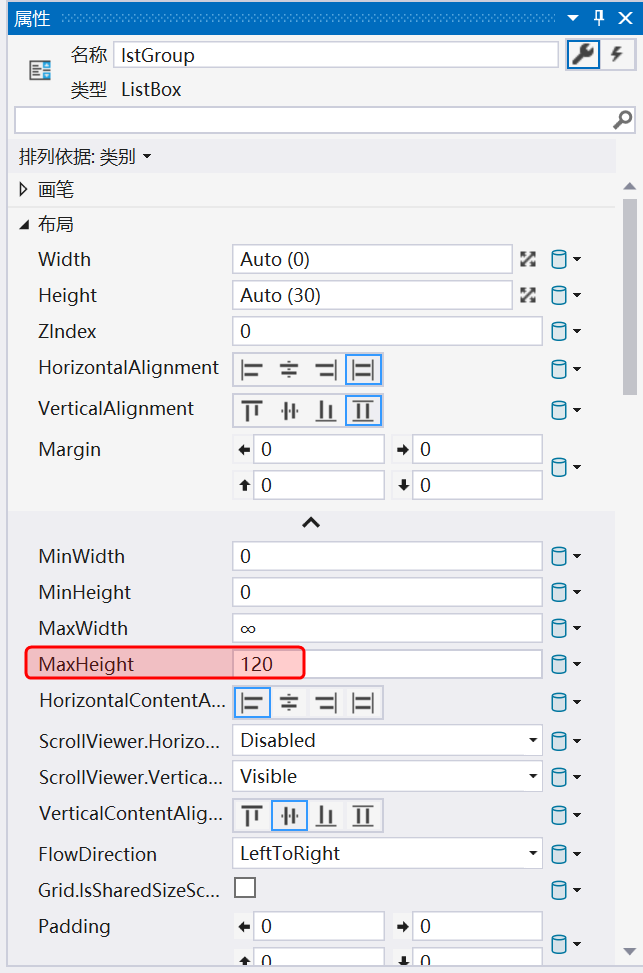Expand the 画笔 category

click(x=25, y=190)
